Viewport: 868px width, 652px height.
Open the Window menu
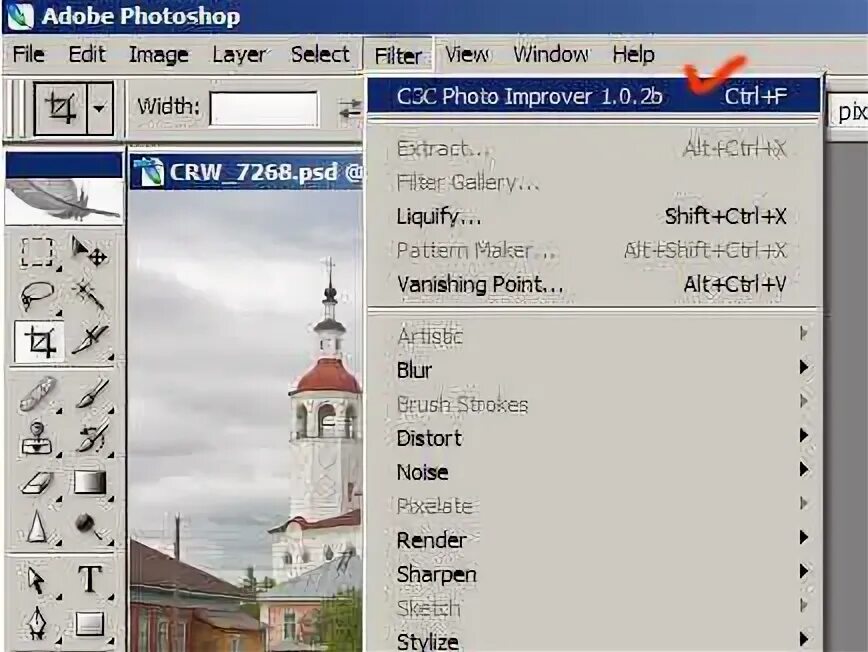pos(551,54)
